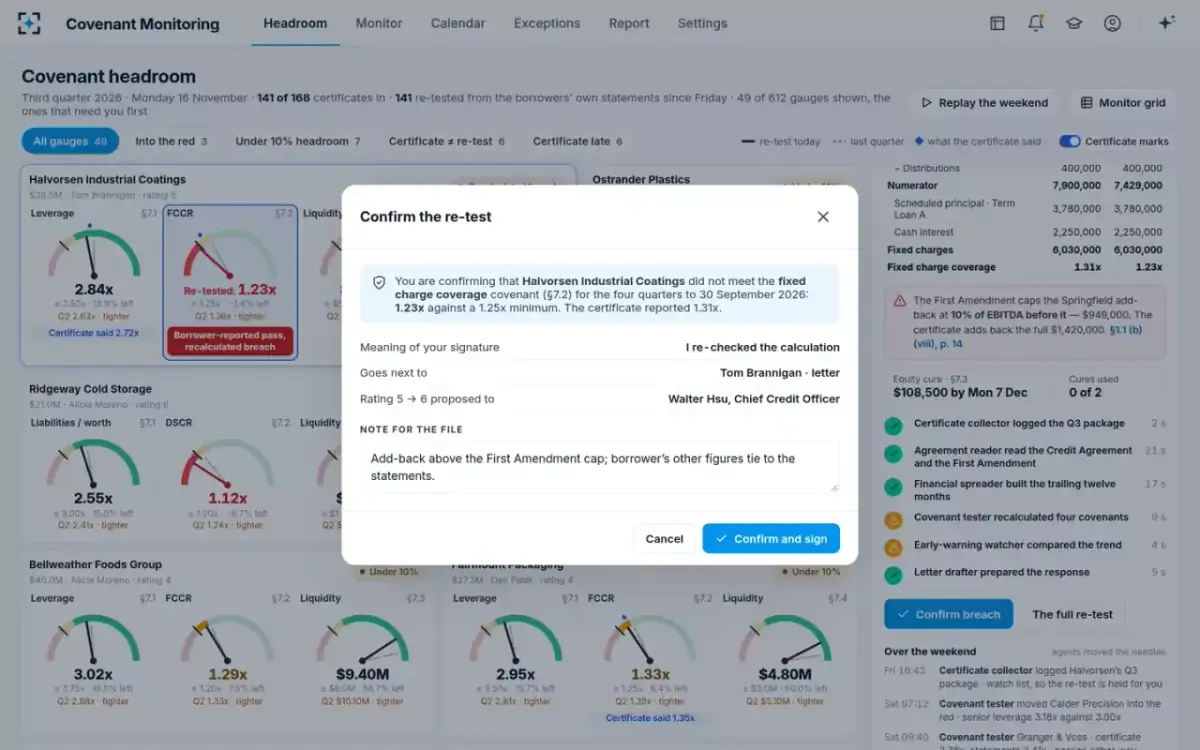
Task: Select the $4.80M Liquidity gauge
Action: click(x=785, y=650)
